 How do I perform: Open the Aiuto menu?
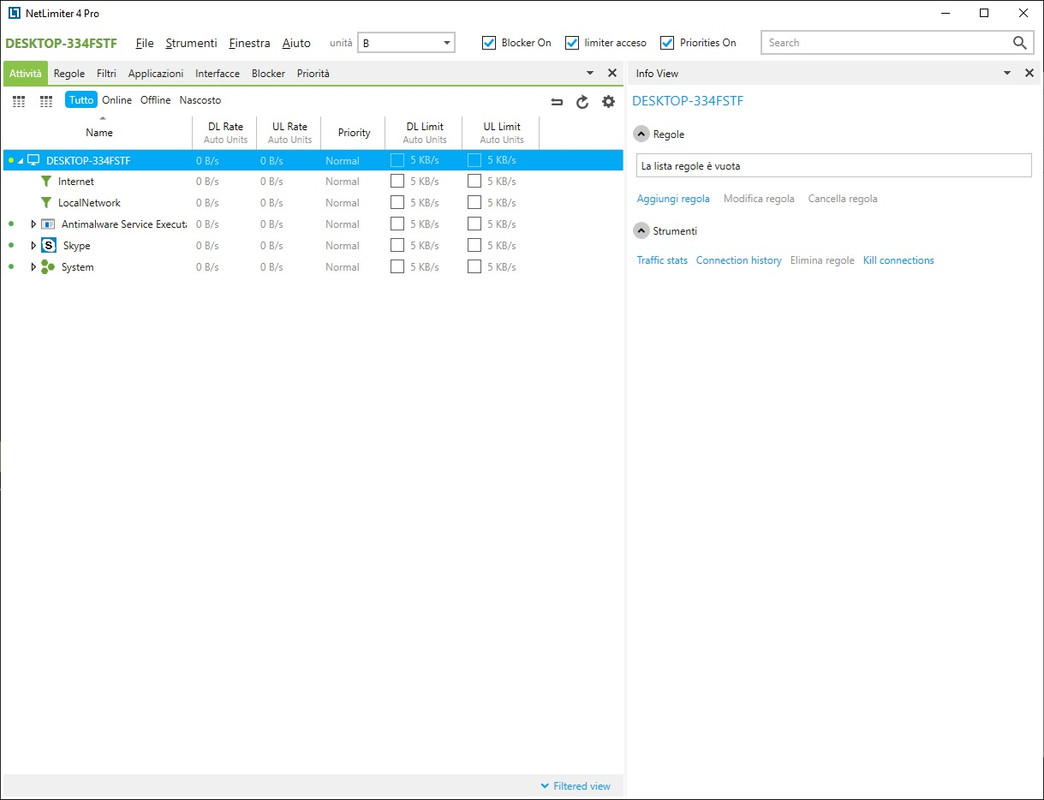coord(296,43)
